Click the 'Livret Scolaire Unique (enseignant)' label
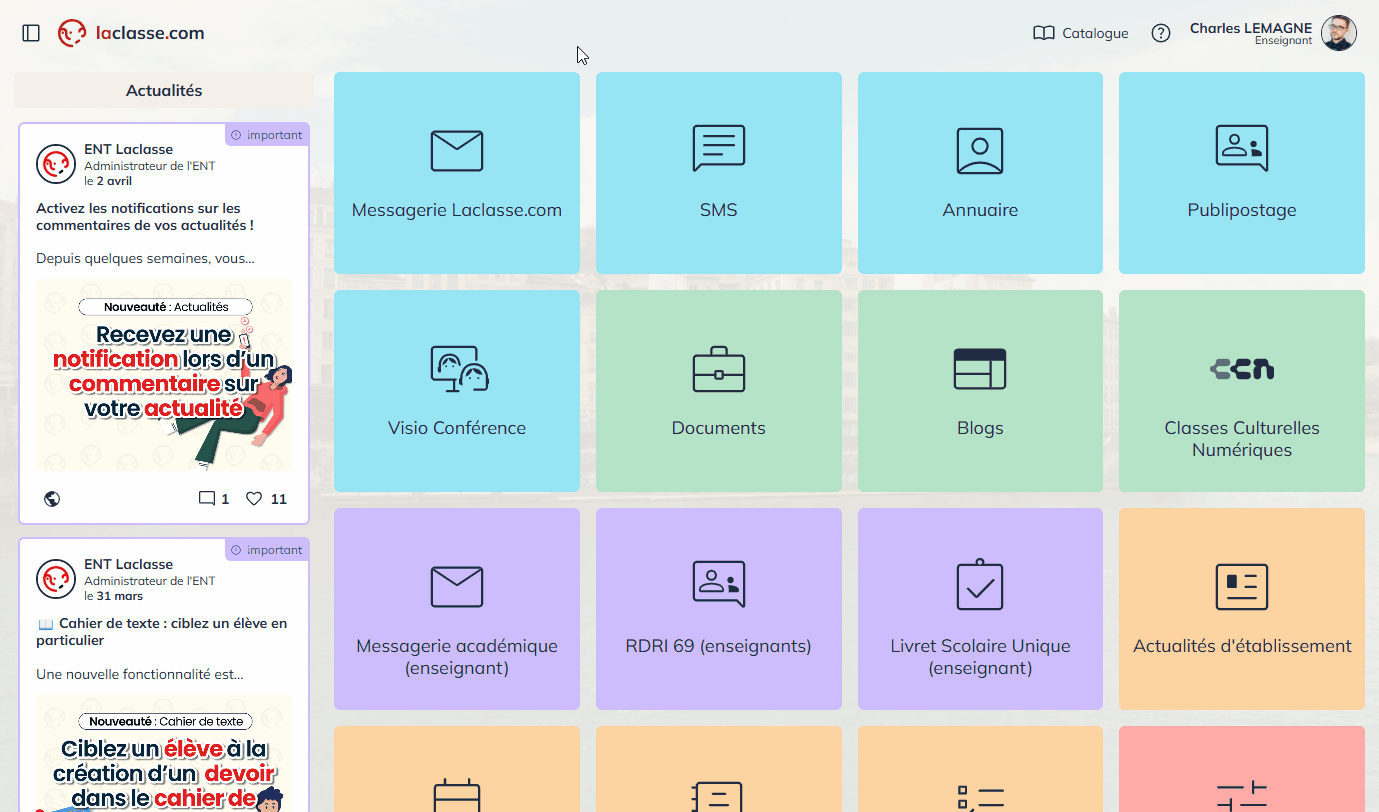The height and width of the screenshot is (812, 1379). (980, 657)
